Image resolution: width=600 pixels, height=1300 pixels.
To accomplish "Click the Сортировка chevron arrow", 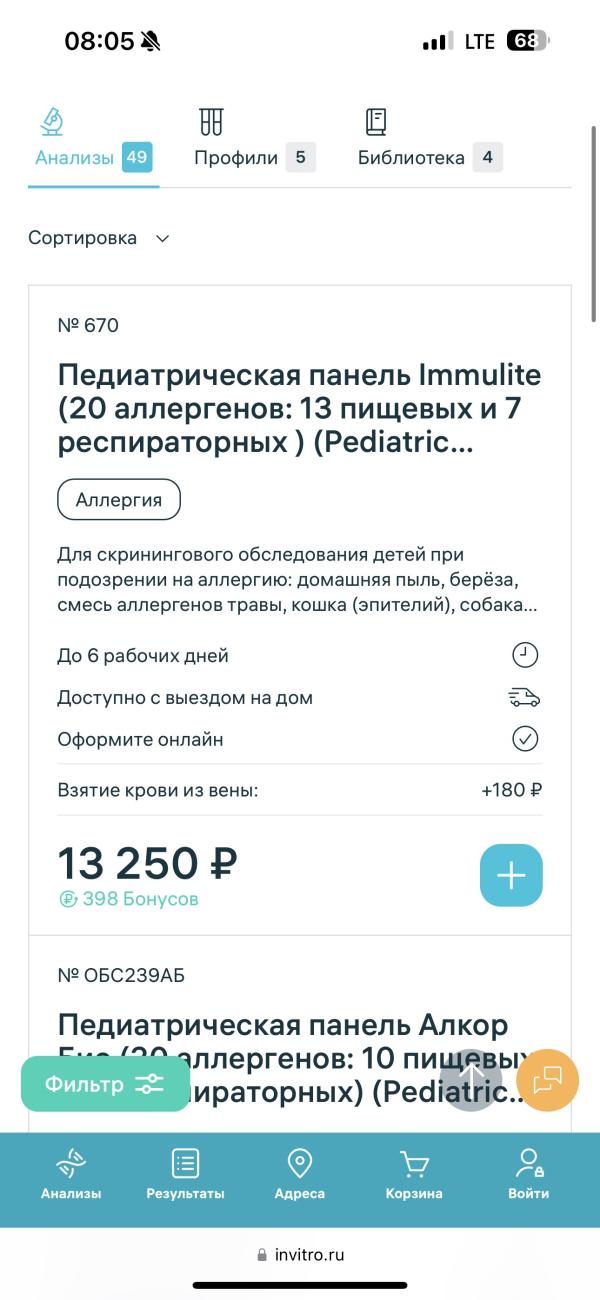I will [x=163, y=238].
